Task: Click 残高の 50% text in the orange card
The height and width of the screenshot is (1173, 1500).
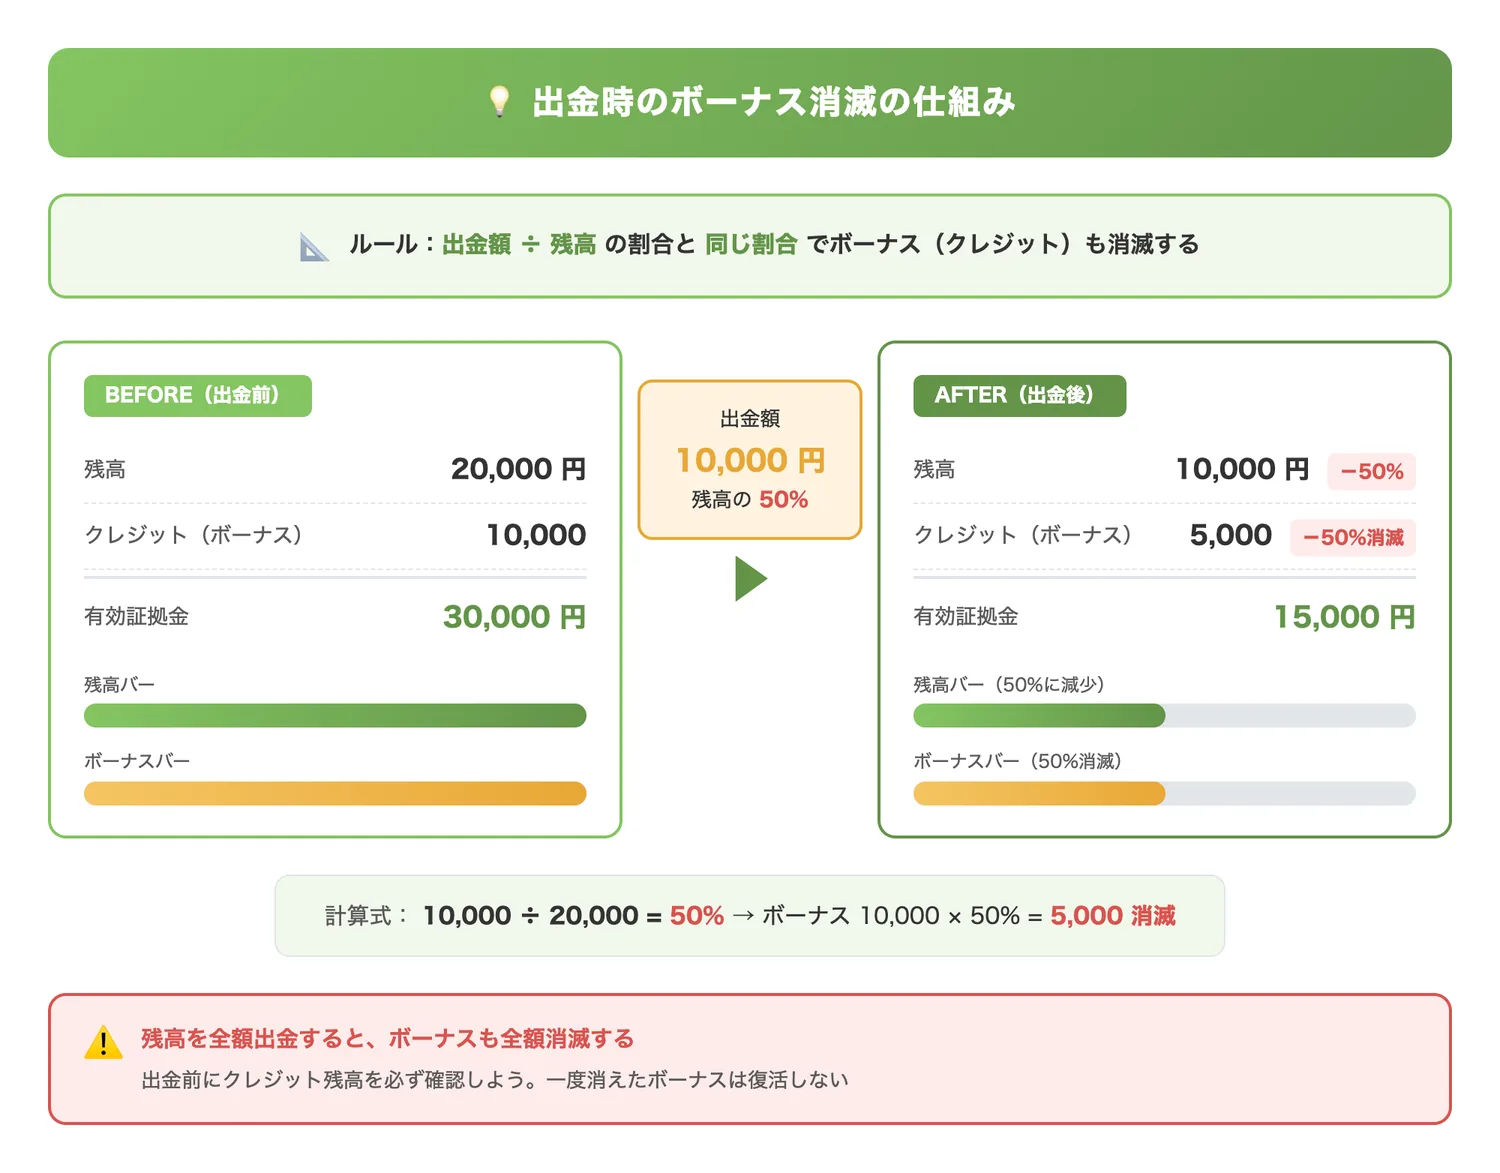Action: pyautogui.click(x=750, y=499)
